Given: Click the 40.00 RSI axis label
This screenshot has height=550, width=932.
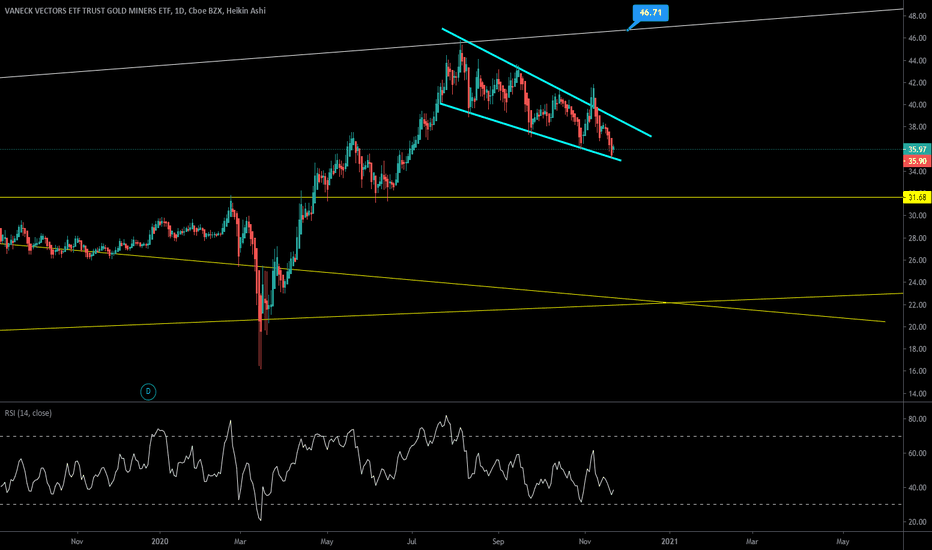Looking at the screenshot, I should pos(917,488).
